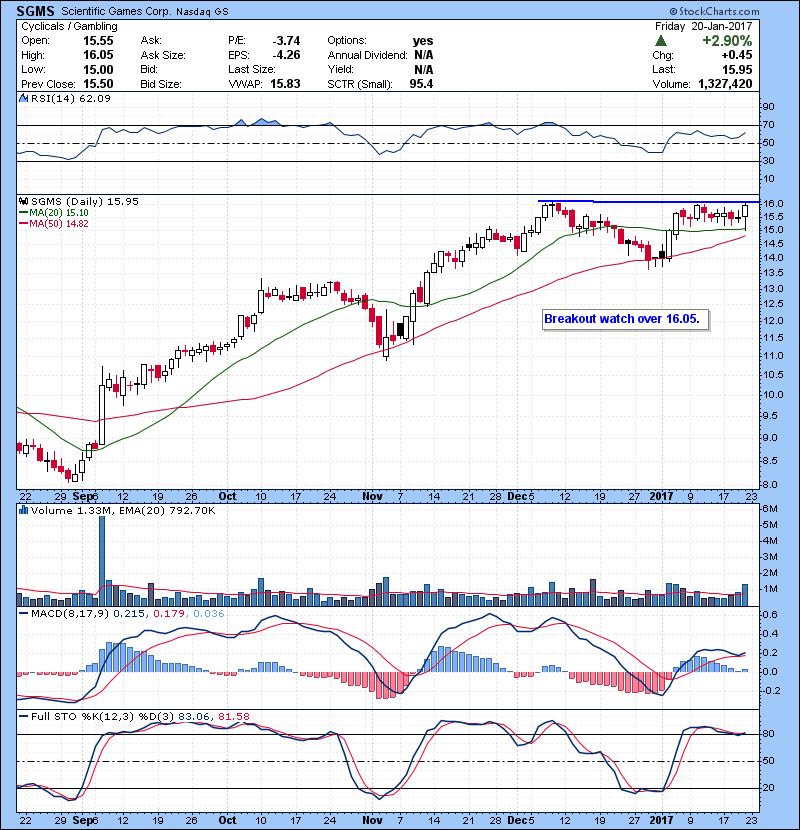Click the MACD signal value 0.179
This screenshot has width=800, height=830.
tap(169, 614)
